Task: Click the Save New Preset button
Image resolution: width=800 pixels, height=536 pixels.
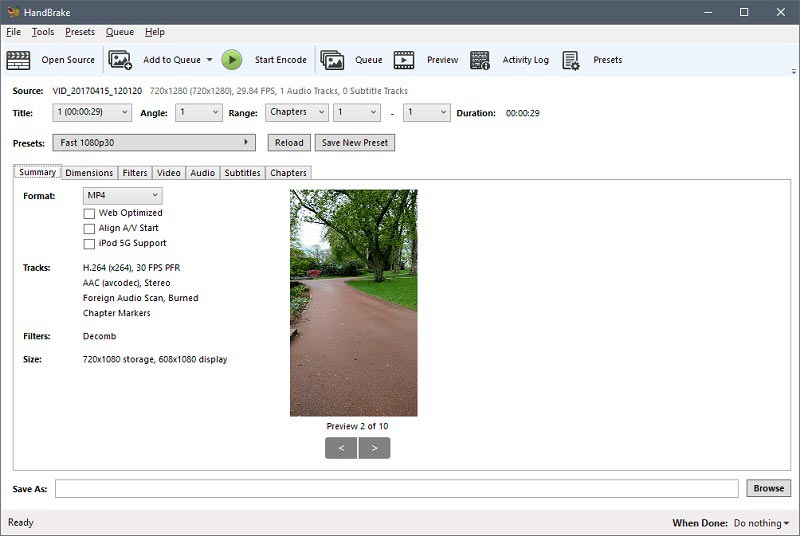Action: [x=354, y=143]
